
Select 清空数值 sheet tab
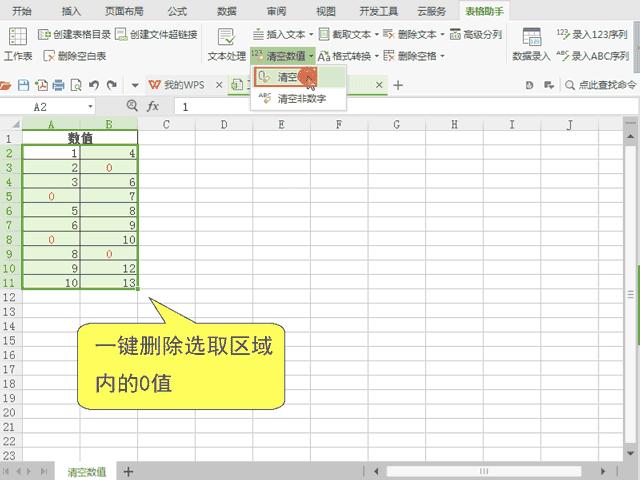87,472
